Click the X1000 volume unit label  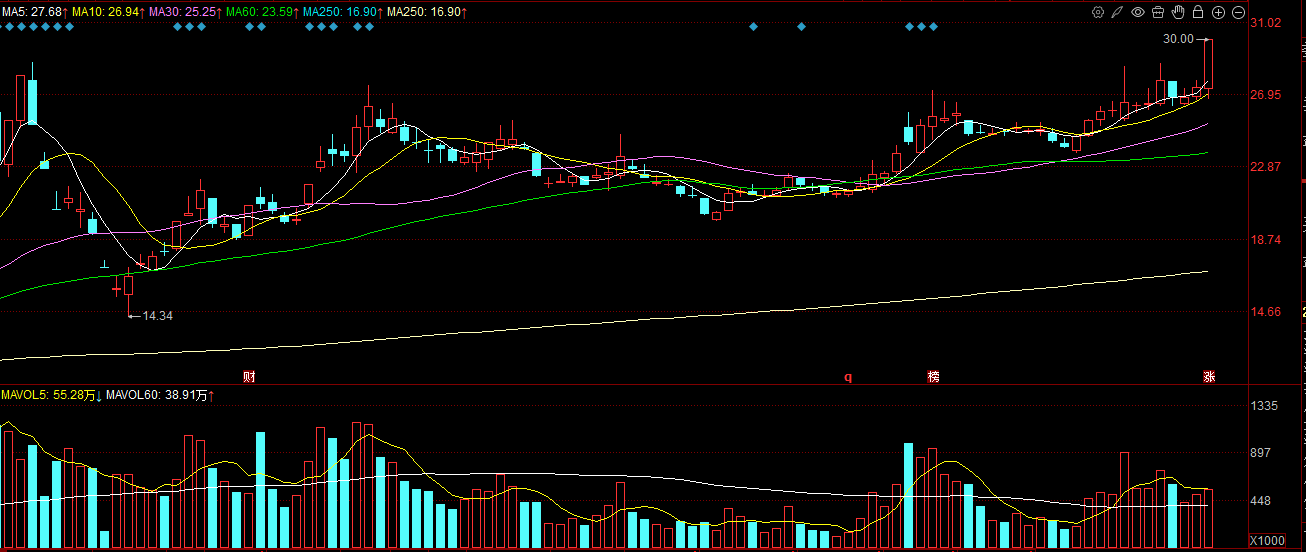tap(1267, 540)
